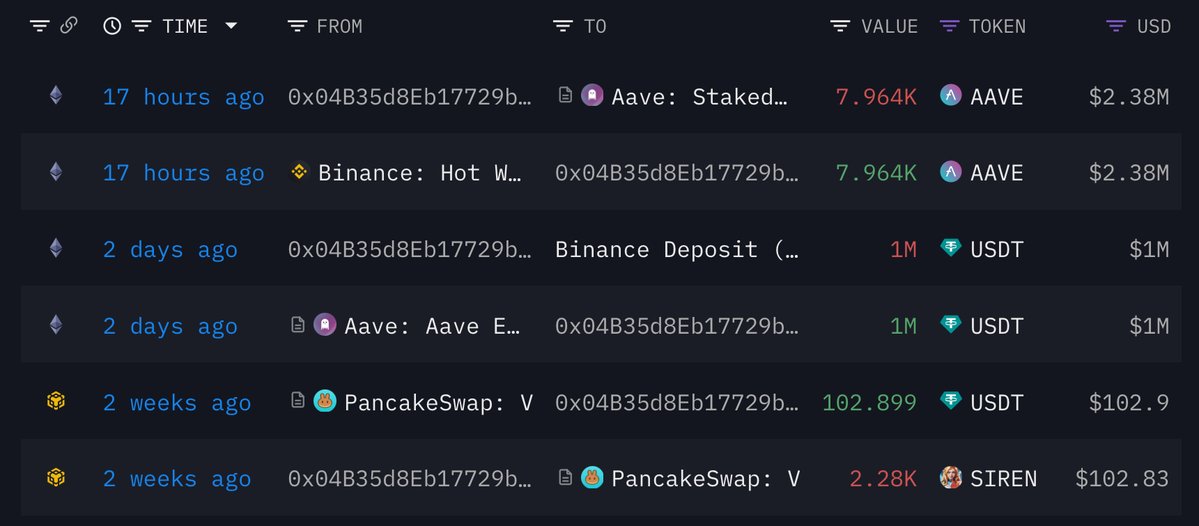Open the Binance Deposit address link
This screenshot has width=1199, height=526.
677,250
